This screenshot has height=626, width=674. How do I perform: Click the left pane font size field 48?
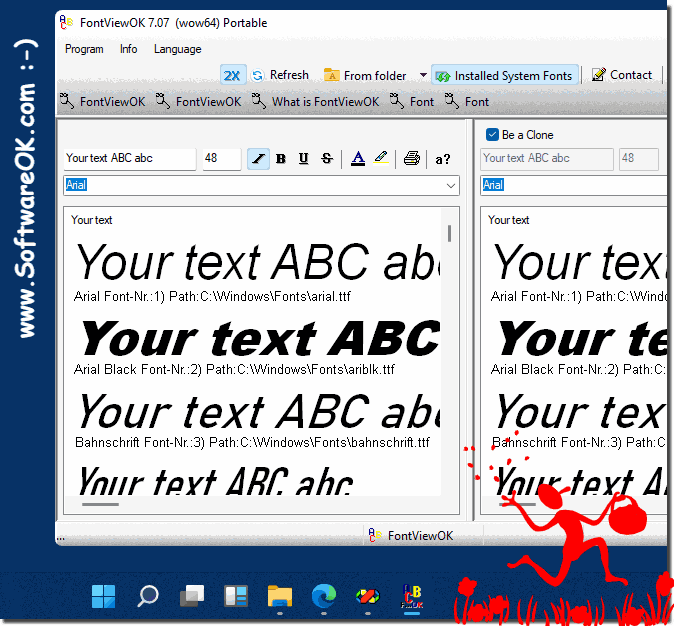(222, 159)
